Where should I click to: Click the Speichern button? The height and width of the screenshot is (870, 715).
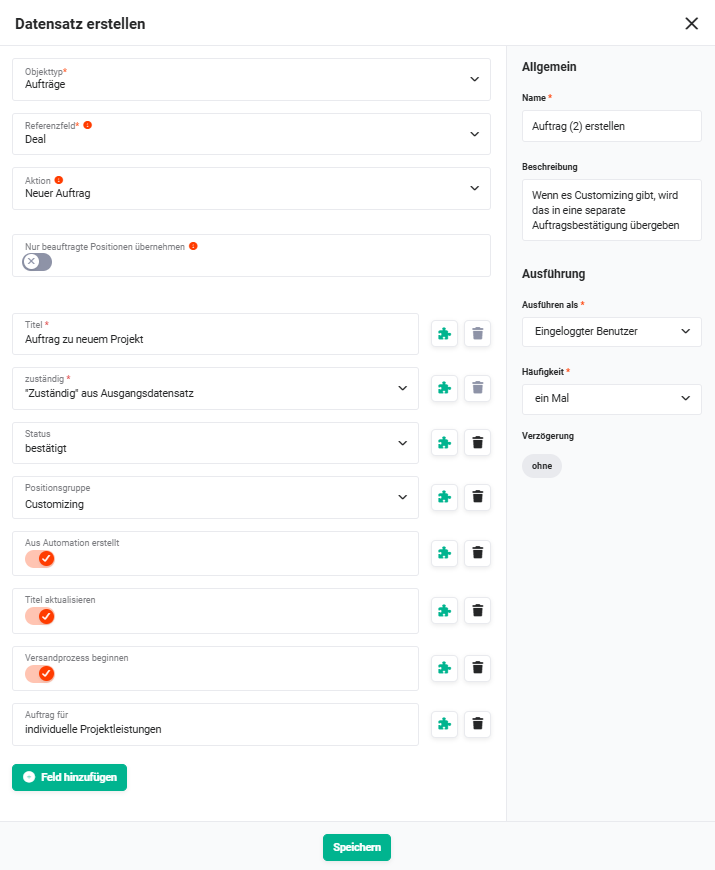pyautogui.click(x=357, y=847)
